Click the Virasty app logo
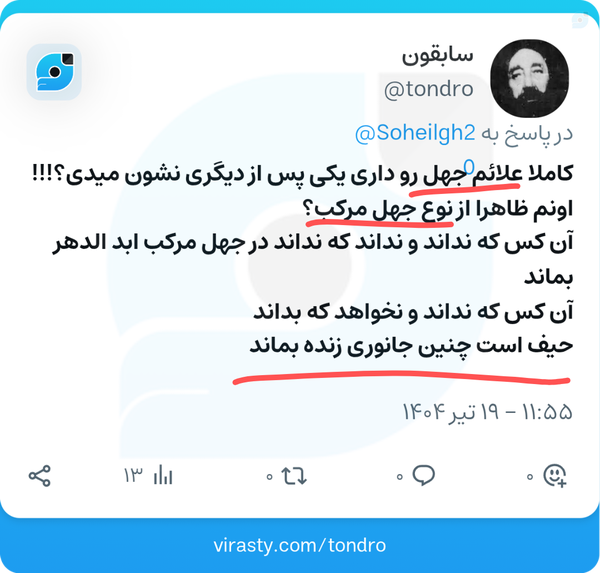The width and height of the screenshot is (600, 573). tap(54, 72)
